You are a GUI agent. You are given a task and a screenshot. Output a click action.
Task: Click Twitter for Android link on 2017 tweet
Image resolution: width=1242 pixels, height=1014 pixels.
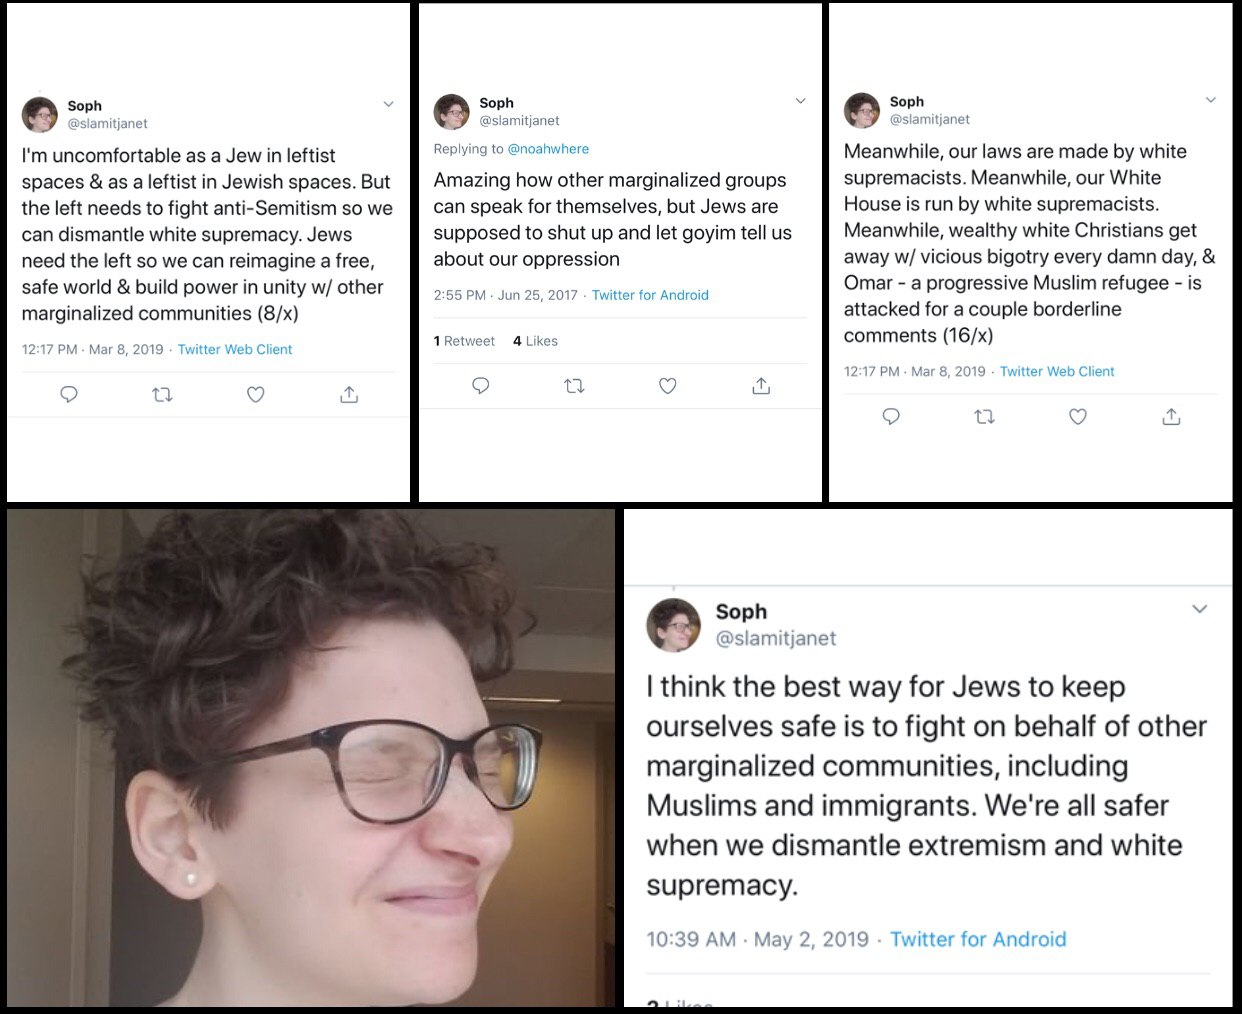pos(650,295)
